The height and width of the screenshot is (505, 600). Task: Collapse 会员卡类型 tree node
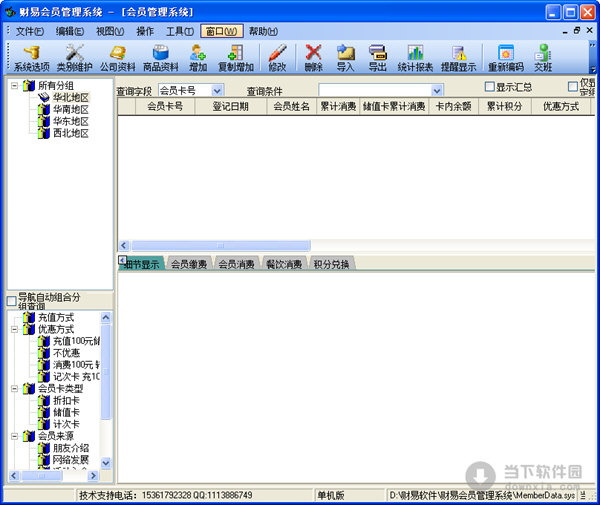coord(15,389)
